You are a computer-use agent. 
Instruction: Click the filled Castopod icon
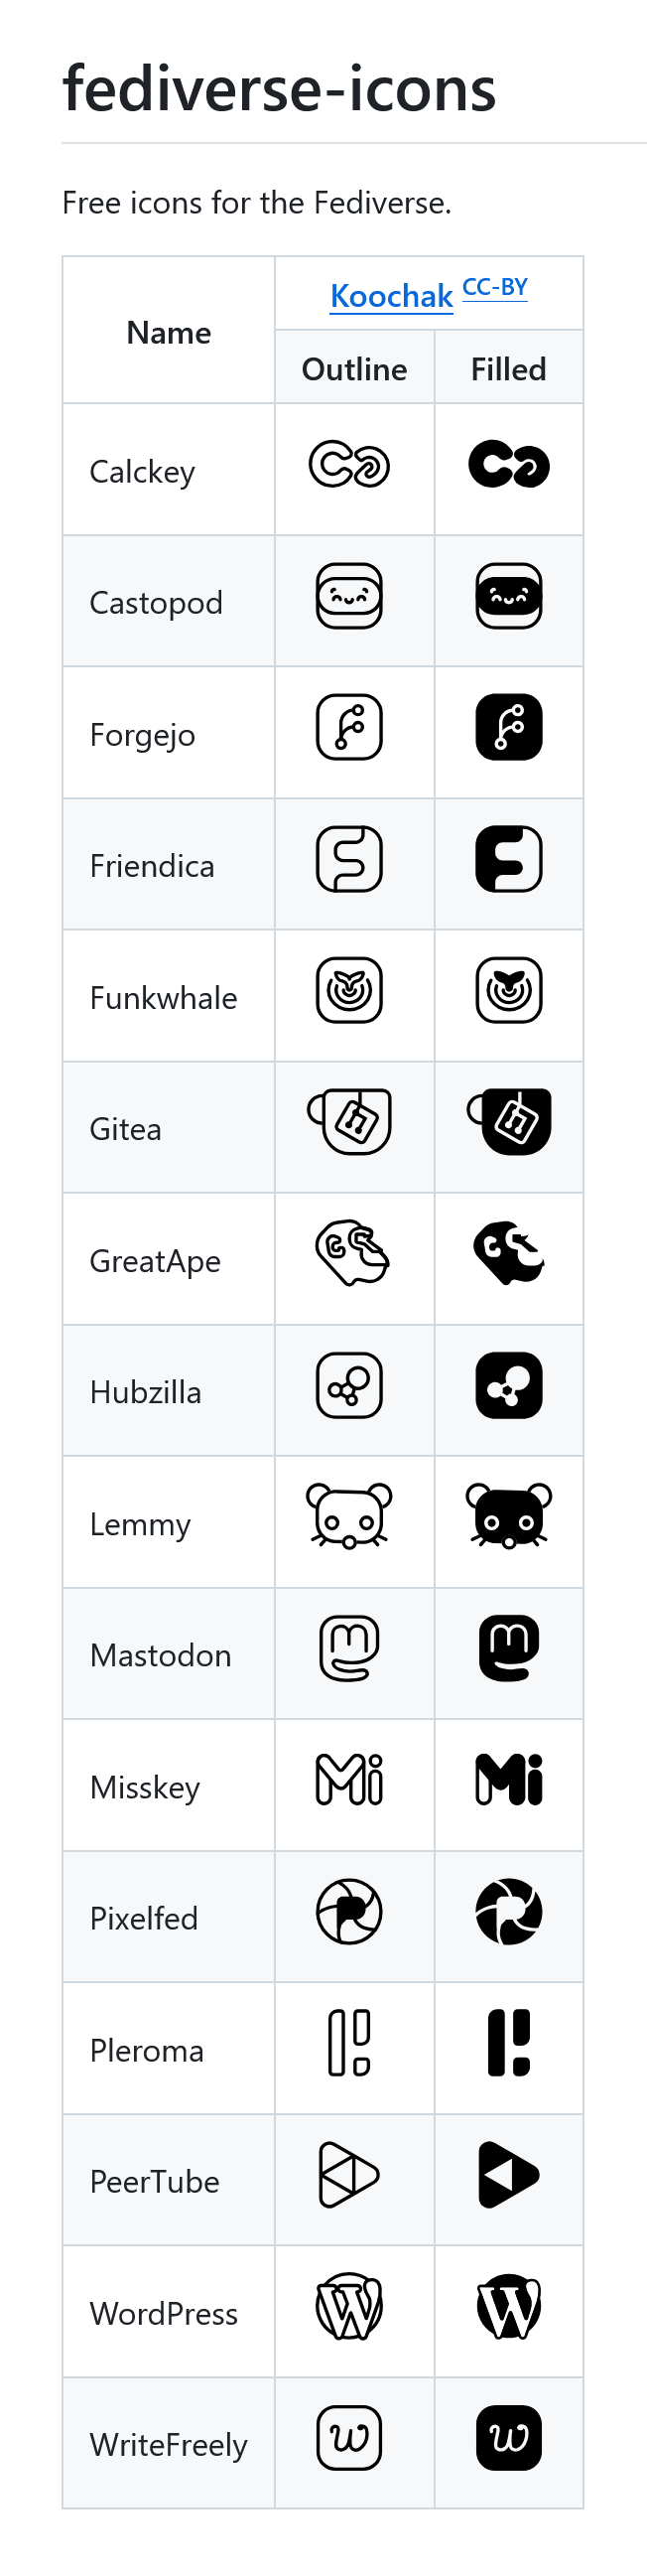509,596
